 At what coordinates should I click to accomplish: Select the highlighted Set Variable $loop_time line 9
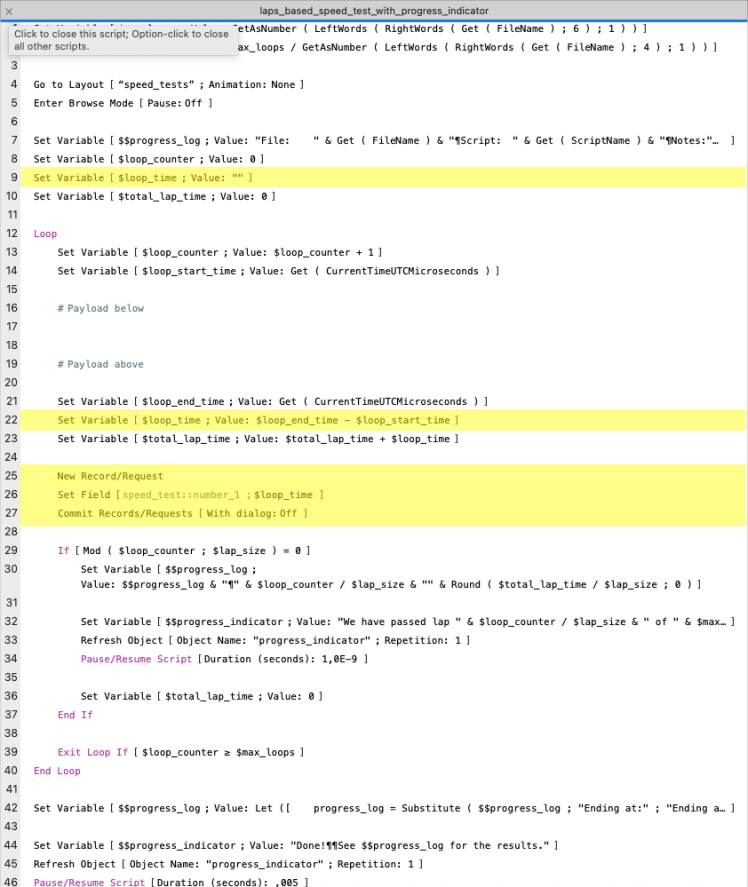pyautogui.click(x=143, y=178)
